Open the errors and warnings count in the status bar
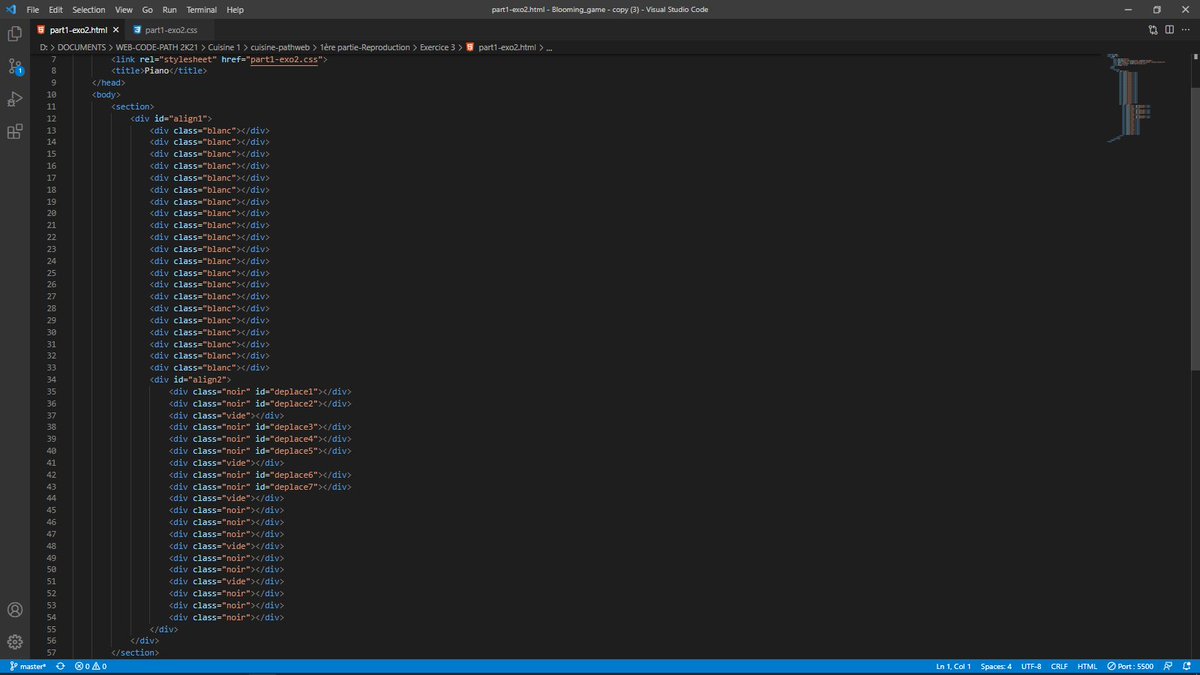The height and width of the screenshot is (675, 1200). point(91,666)
